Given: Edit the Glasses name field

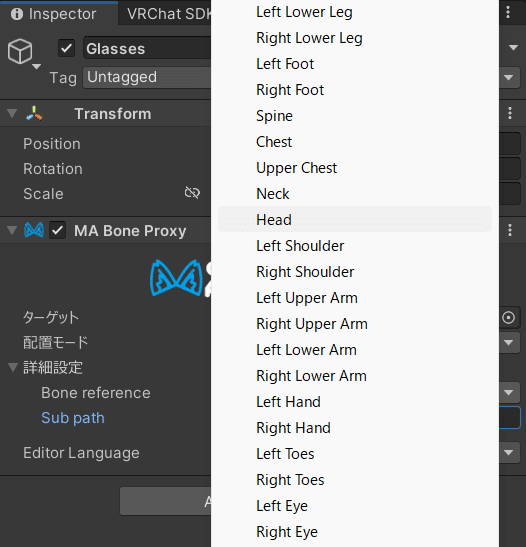Looking at the screenshot, I should point(147,48).
